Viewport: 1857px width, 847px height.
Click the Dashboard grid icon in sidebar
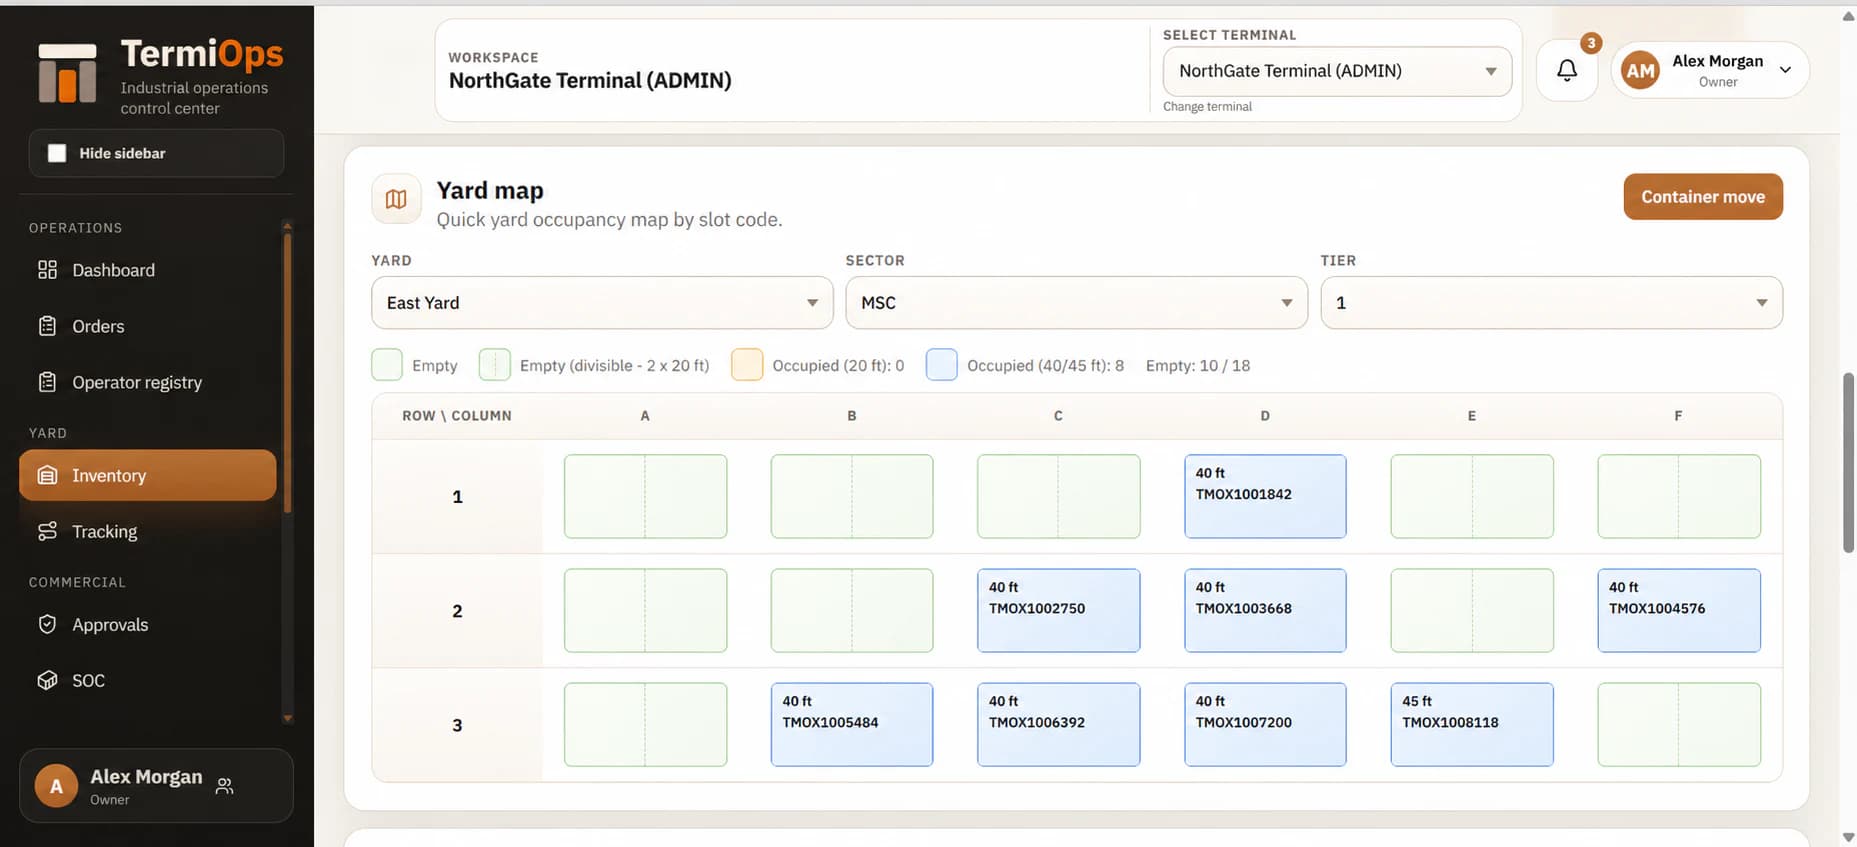pyautogui.click(x=47, y=270)
